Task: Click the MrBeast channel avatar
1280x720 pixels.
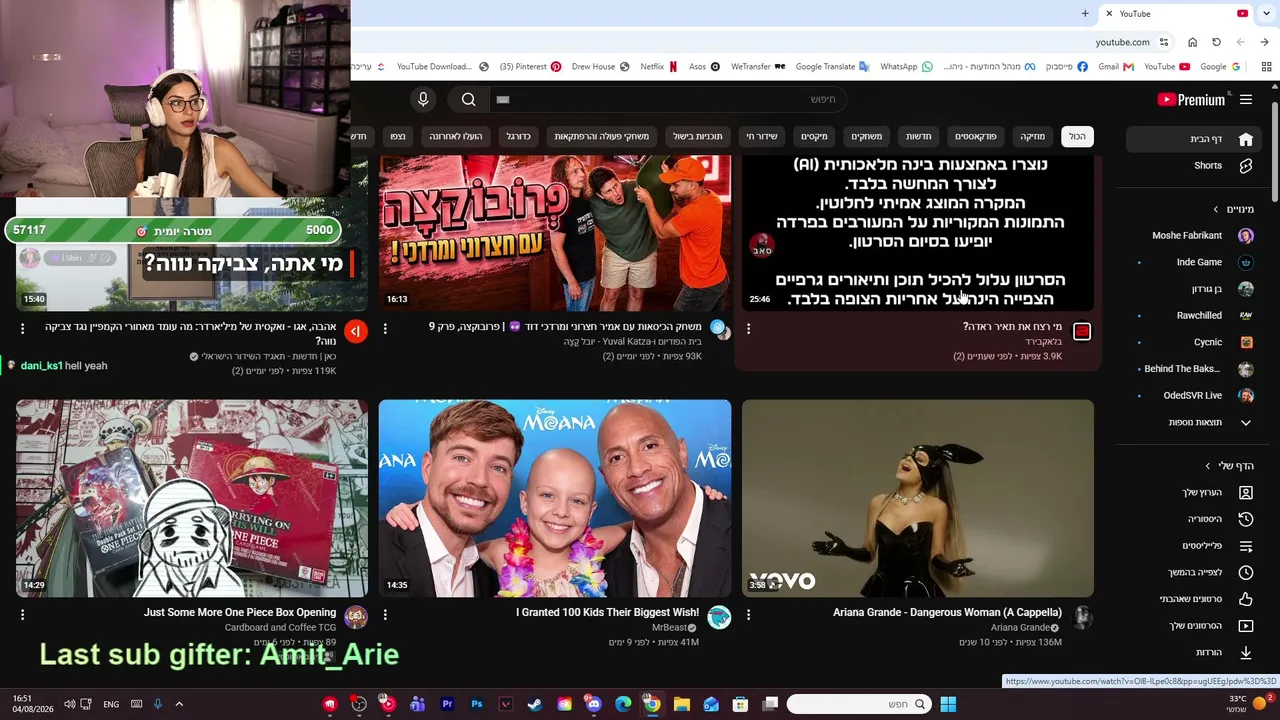Action: pos(719,618)
